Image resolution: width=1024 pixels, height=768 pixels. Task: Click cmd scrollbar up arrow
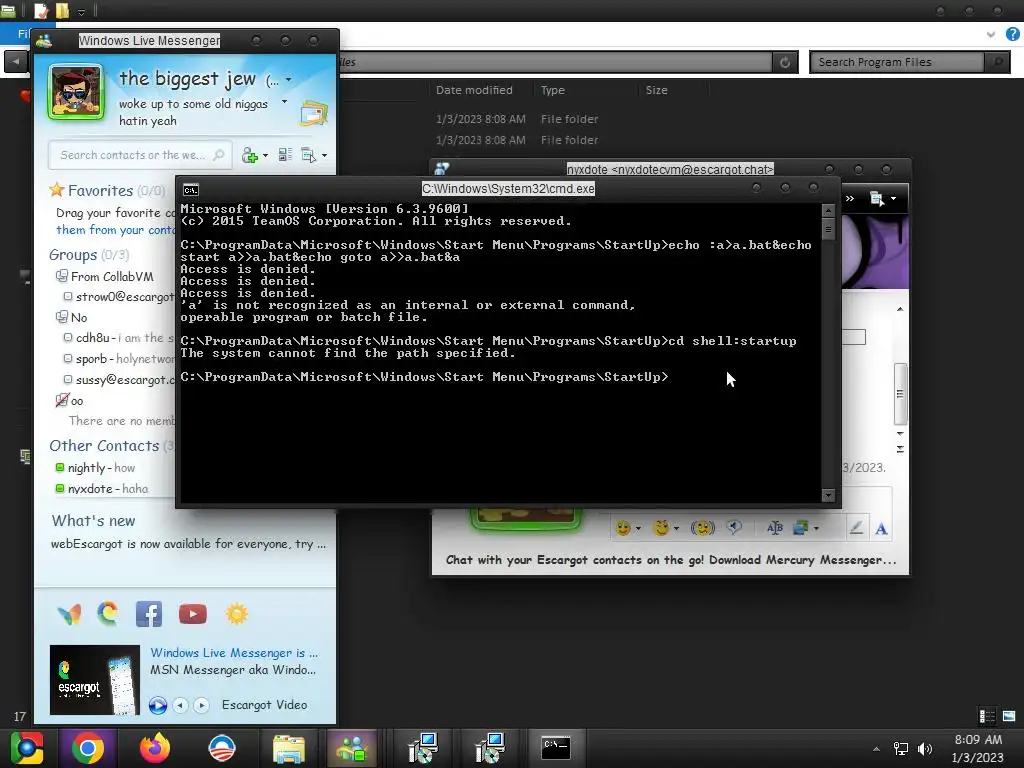pyautogui.click(x=828, y=210)
